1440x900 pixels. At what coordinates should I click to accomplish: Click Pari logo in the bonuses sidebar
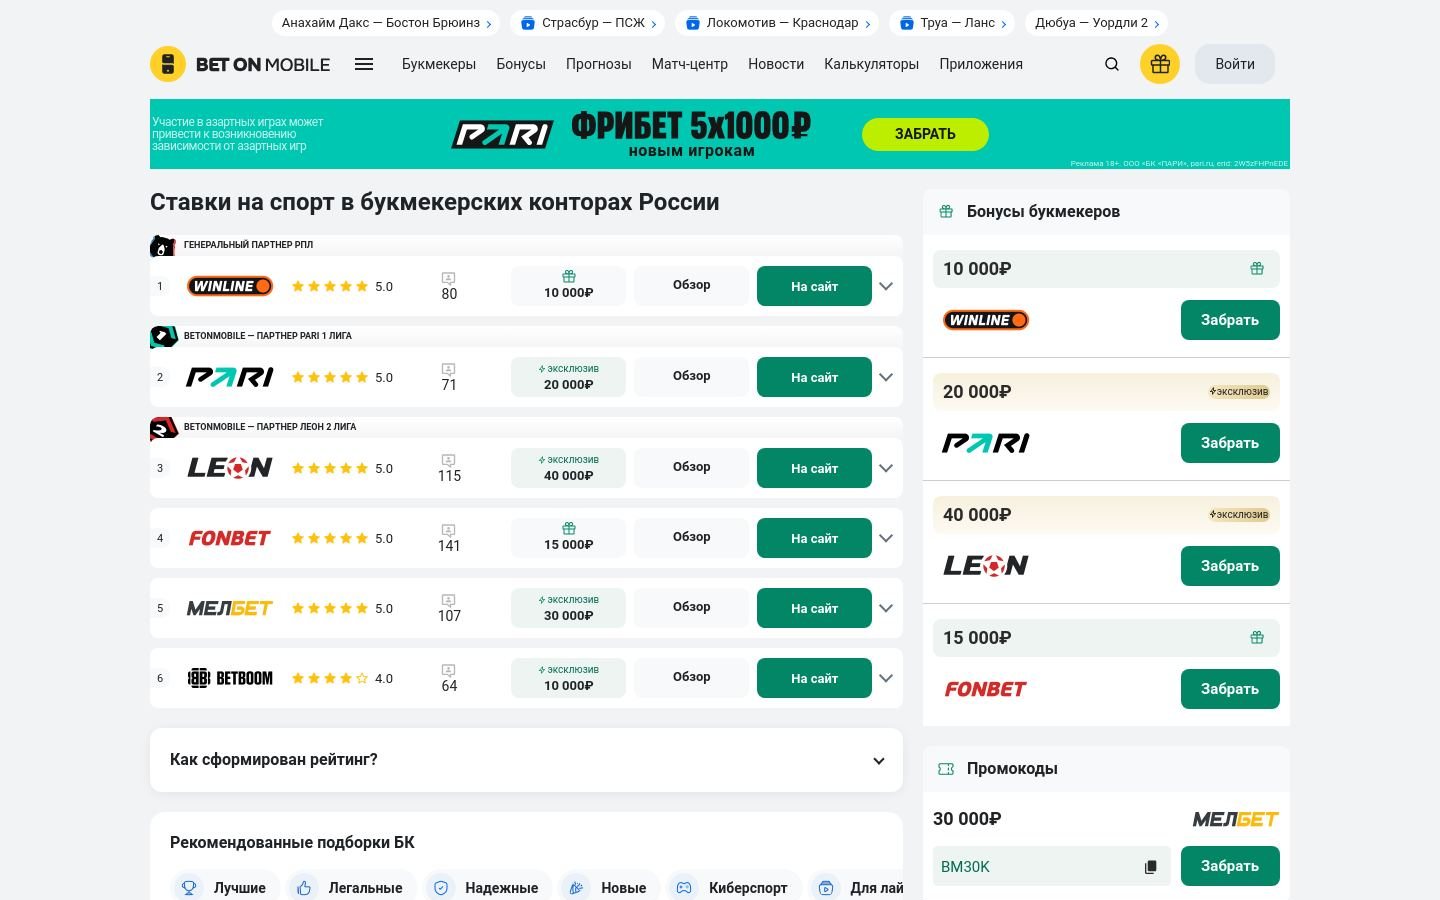point(986,443)
